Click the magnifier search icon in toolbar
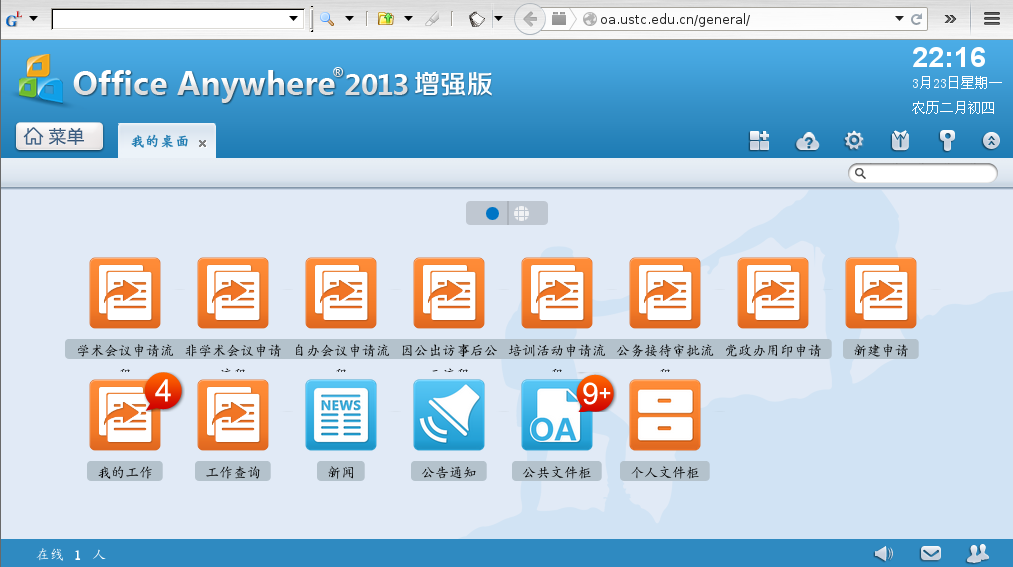This screenshot has width=1013, height=567. [328, 19]
